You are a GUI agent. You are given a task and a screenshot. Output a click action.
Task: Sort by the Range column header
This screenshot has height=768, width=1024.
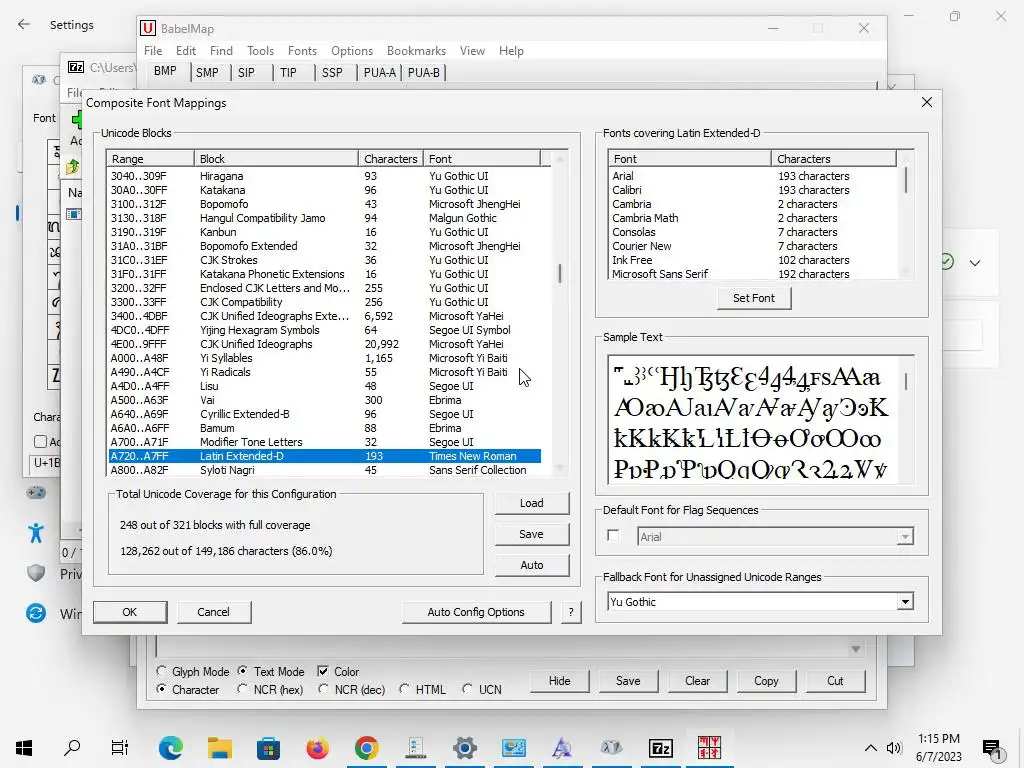[150, 159]
